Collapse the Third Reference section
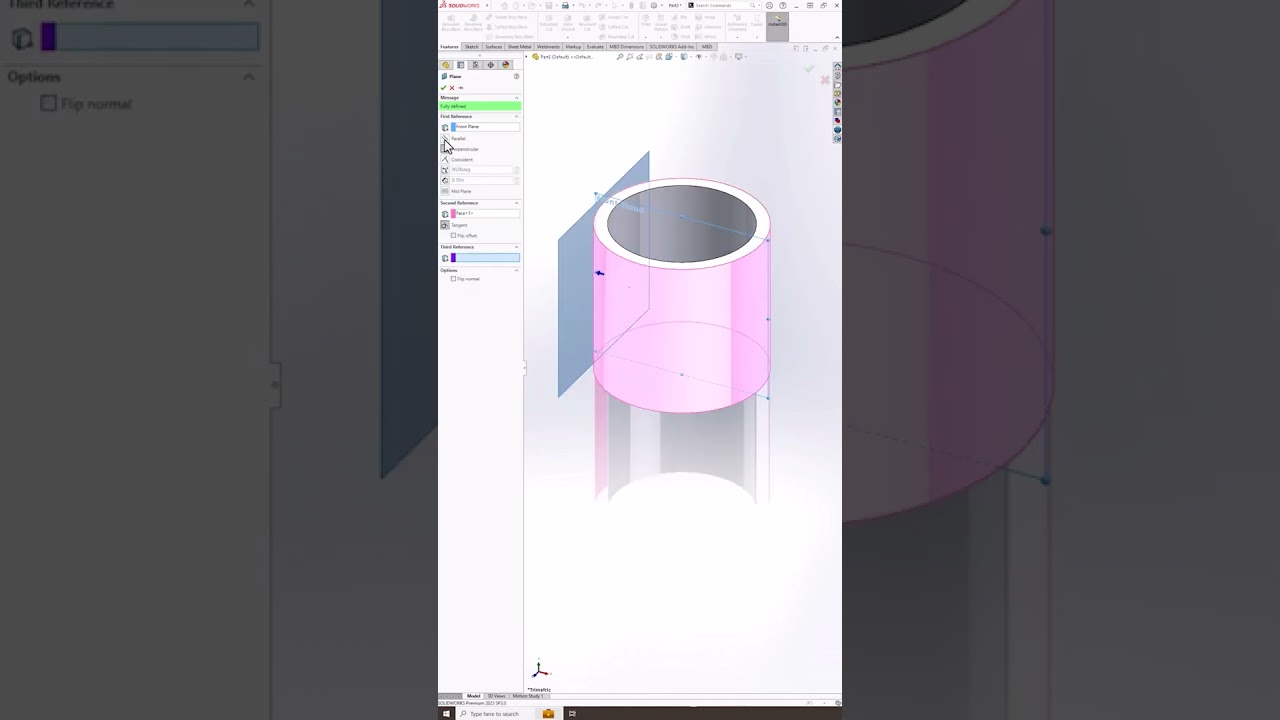Viewport: 1280px width, 720px height. 517,247
